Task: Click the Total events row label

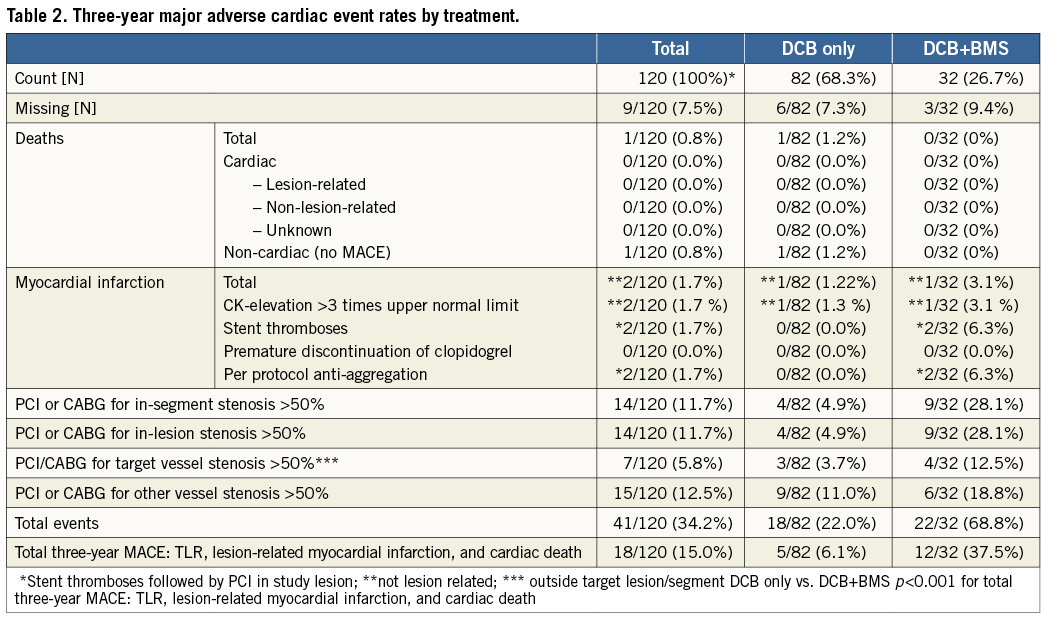Action: click(58, 523)
